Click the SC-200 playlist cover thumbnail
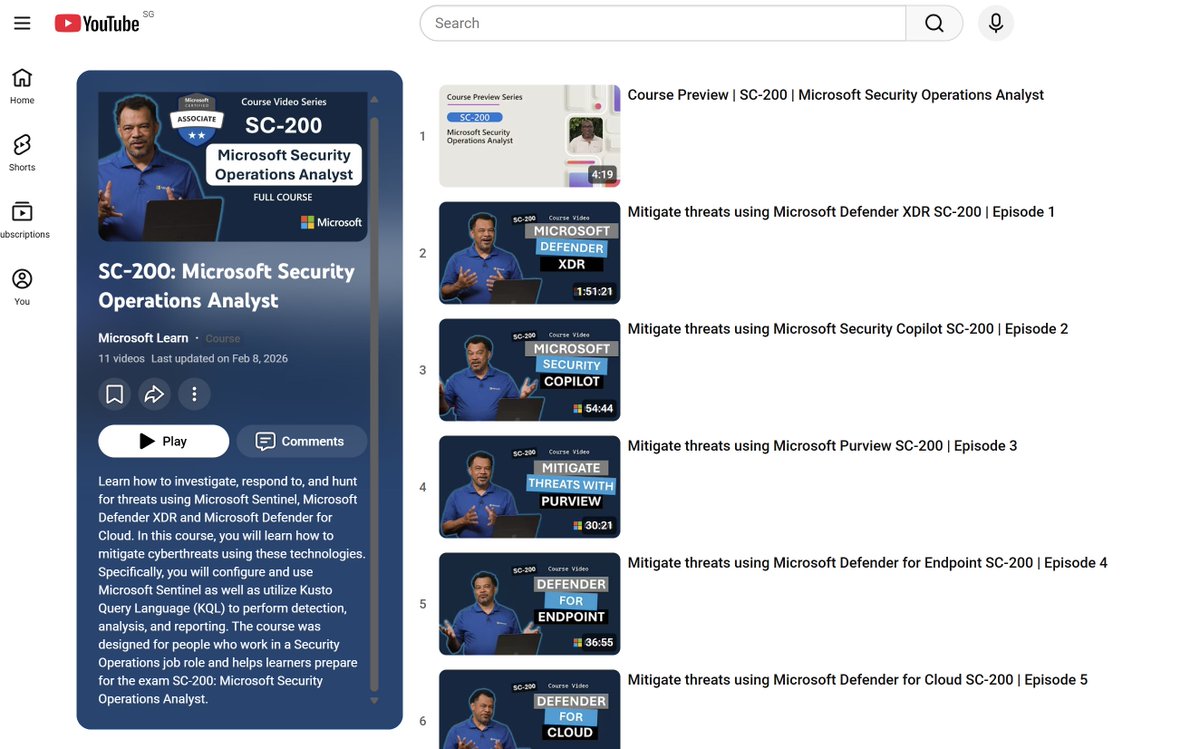Image resolution: width=1200 pixels, height=749 pixels. (233, 166)
